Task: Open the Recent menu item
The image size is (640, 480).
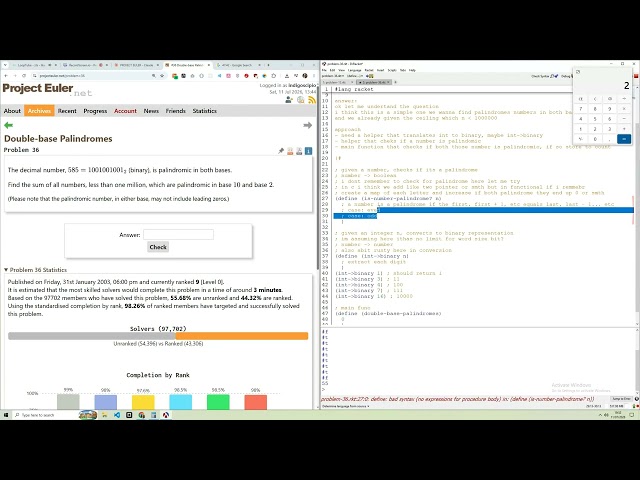Action: click(67, 111)
